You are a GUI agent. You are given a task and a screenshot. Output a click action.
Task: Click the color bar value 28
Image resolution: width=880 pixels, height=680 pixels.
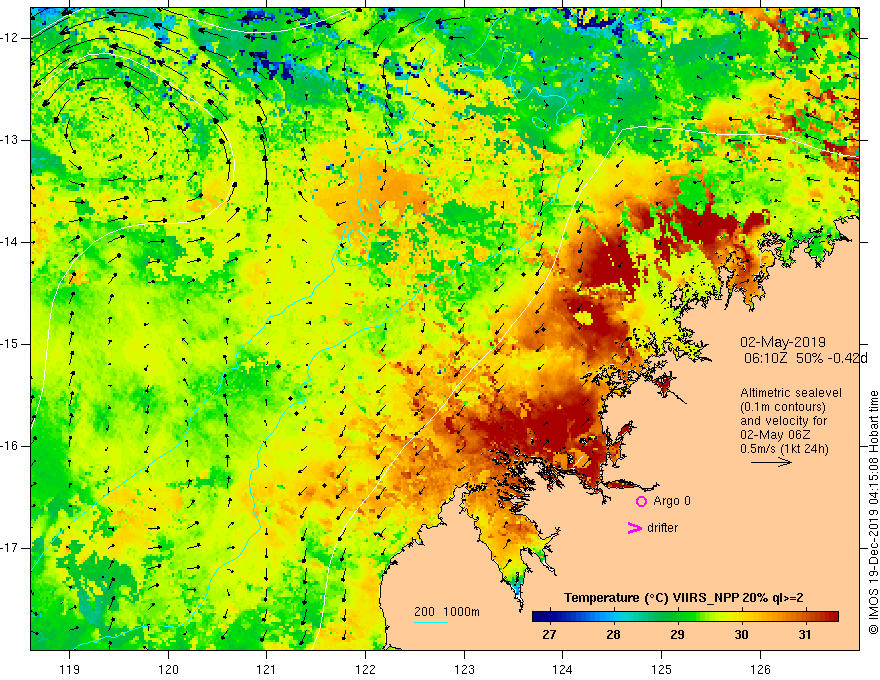[613, 635]
